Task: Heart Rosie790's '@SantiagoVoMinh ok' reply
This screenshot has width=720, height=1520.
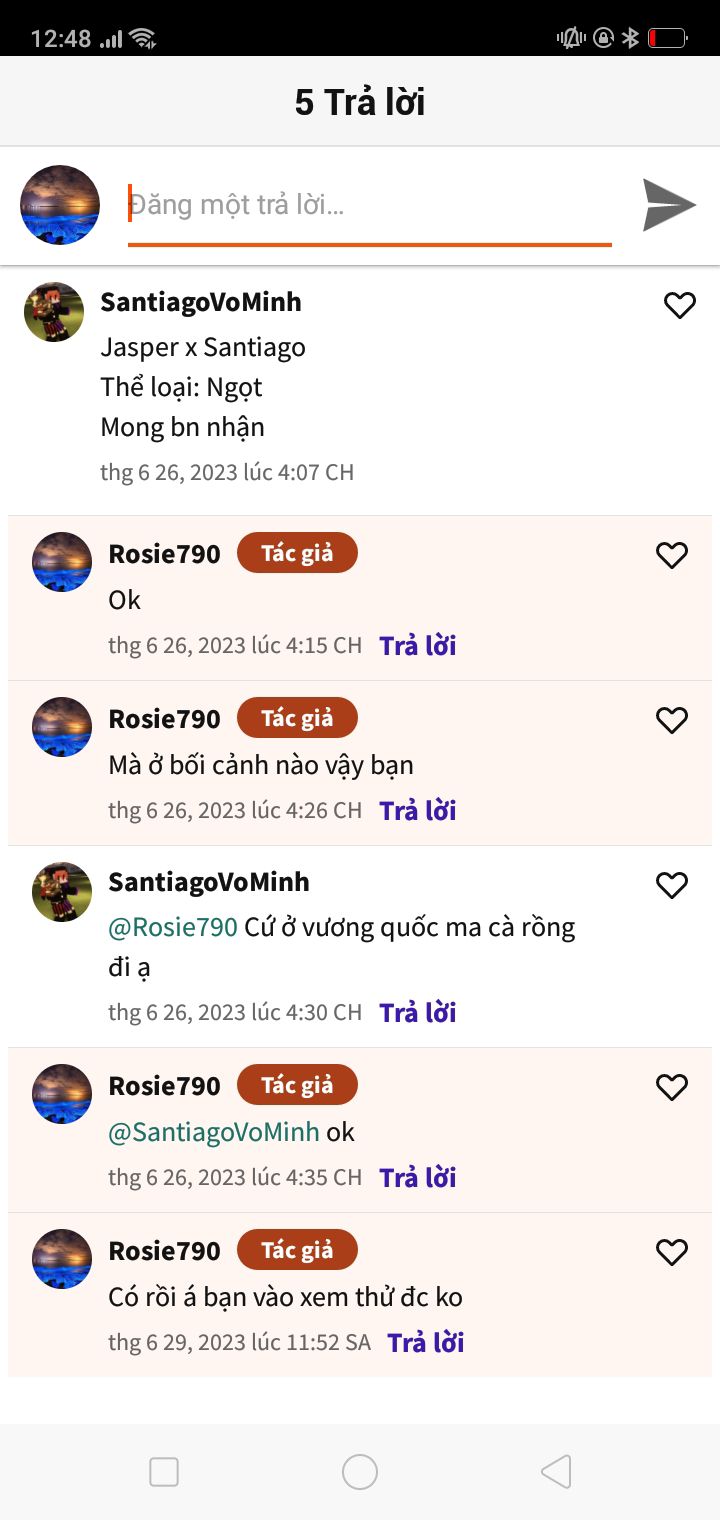Action: click(672, 1087)
